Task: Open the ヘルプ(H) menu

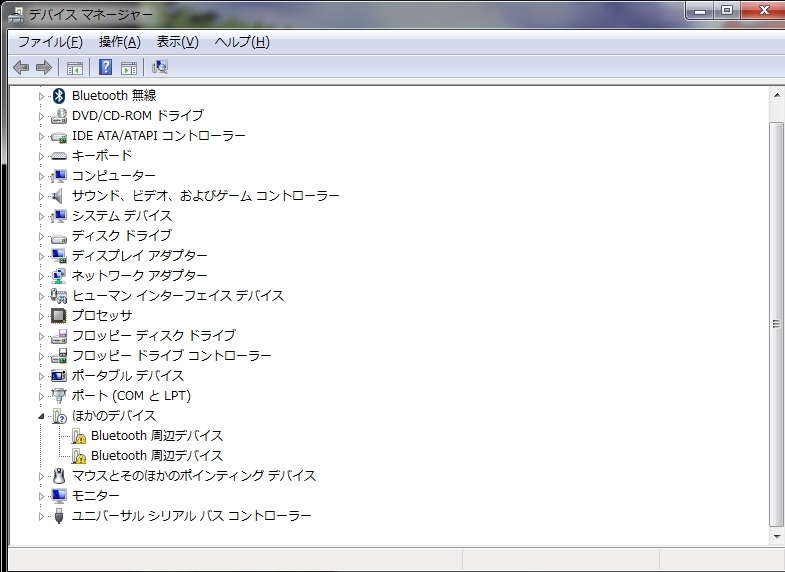Action: [242, 42]
